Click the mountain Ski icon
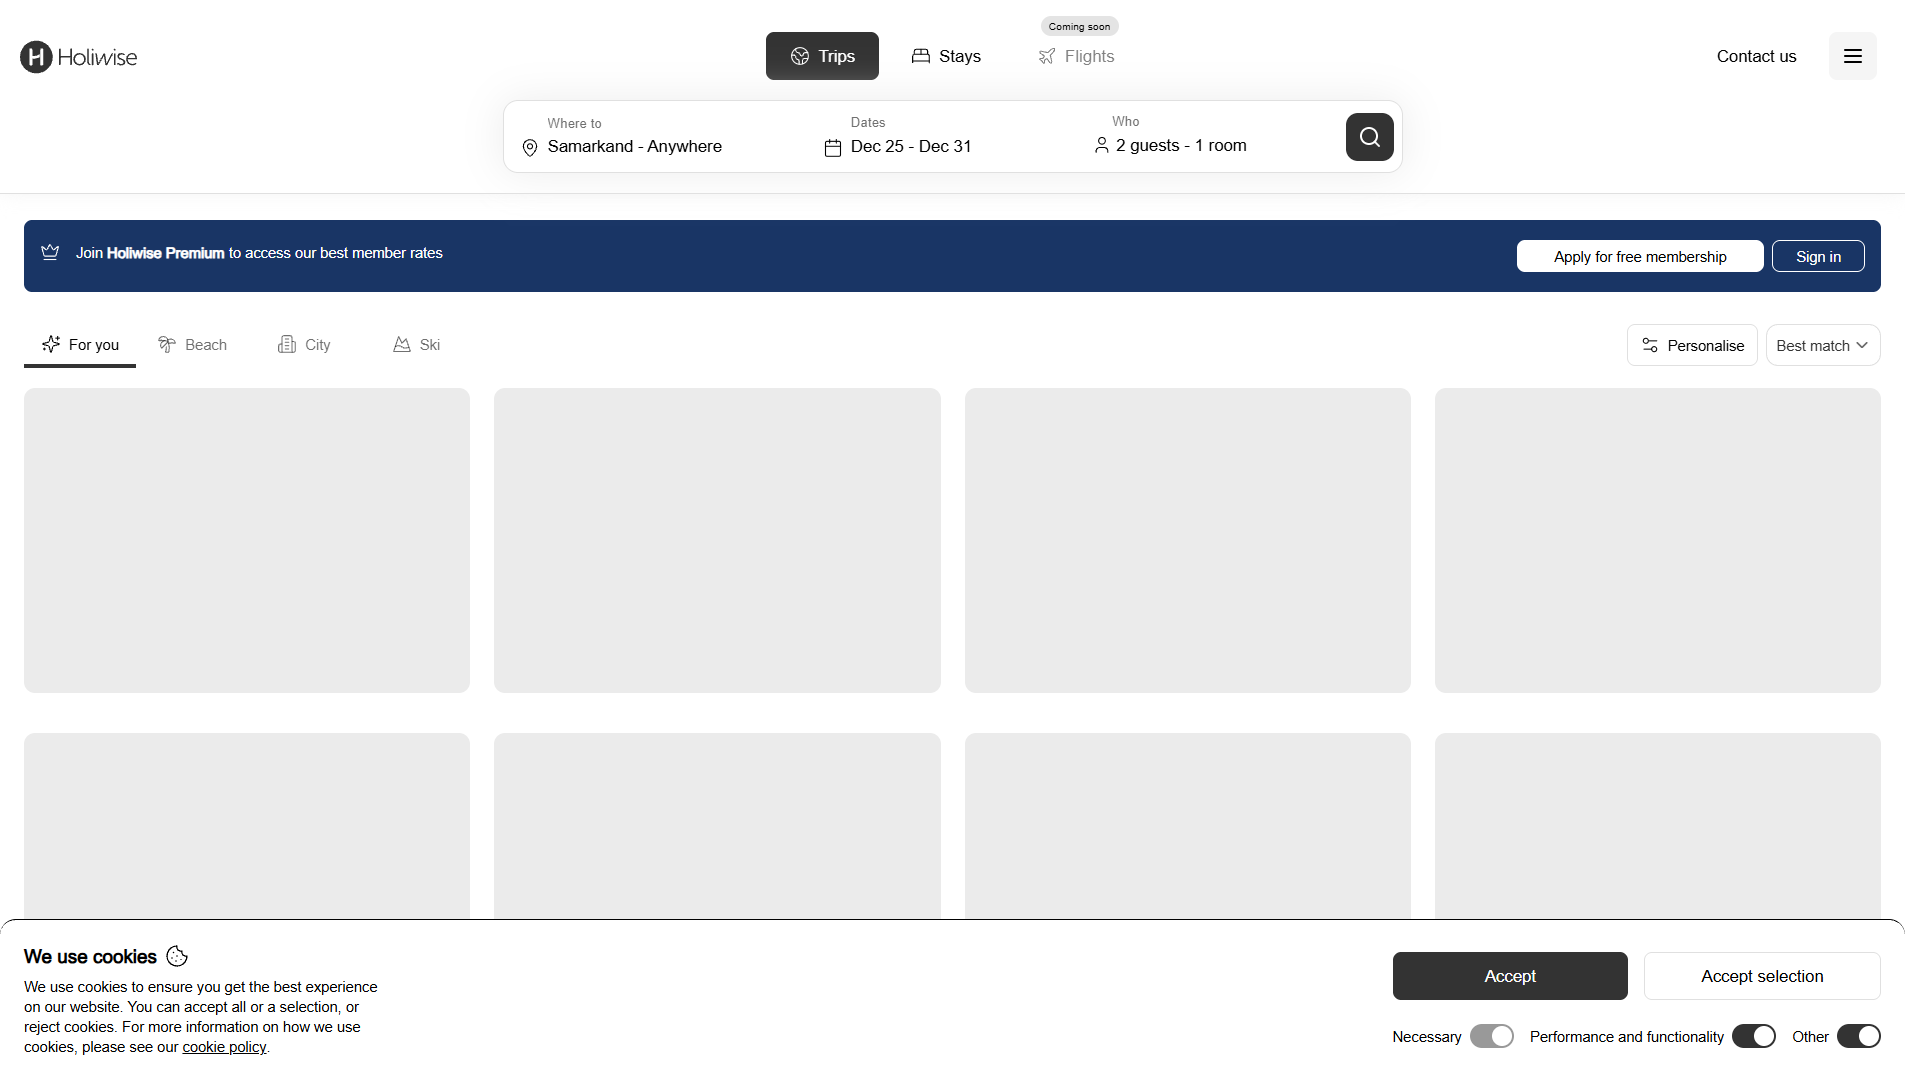The height and width of the screenshot is (1080, 1920). point(402,344)
